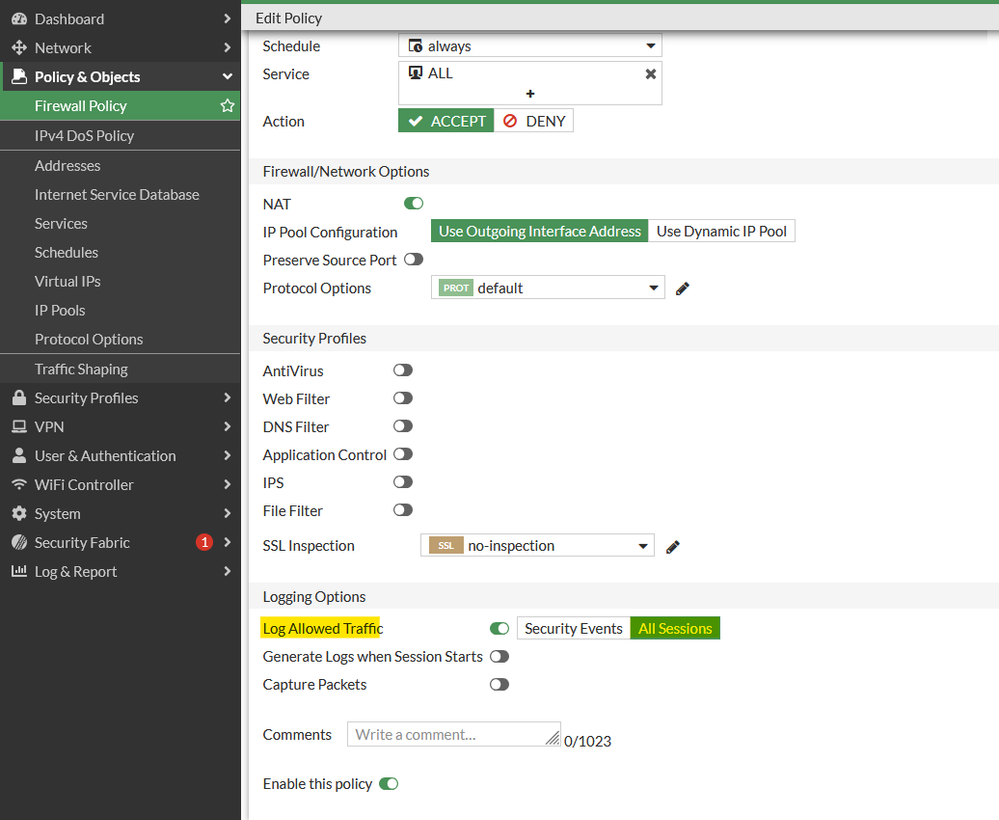Viewport: 999px width, 820px height.
Task: Open the IPv4 DoS Policy page
Action: coord(120,136)
